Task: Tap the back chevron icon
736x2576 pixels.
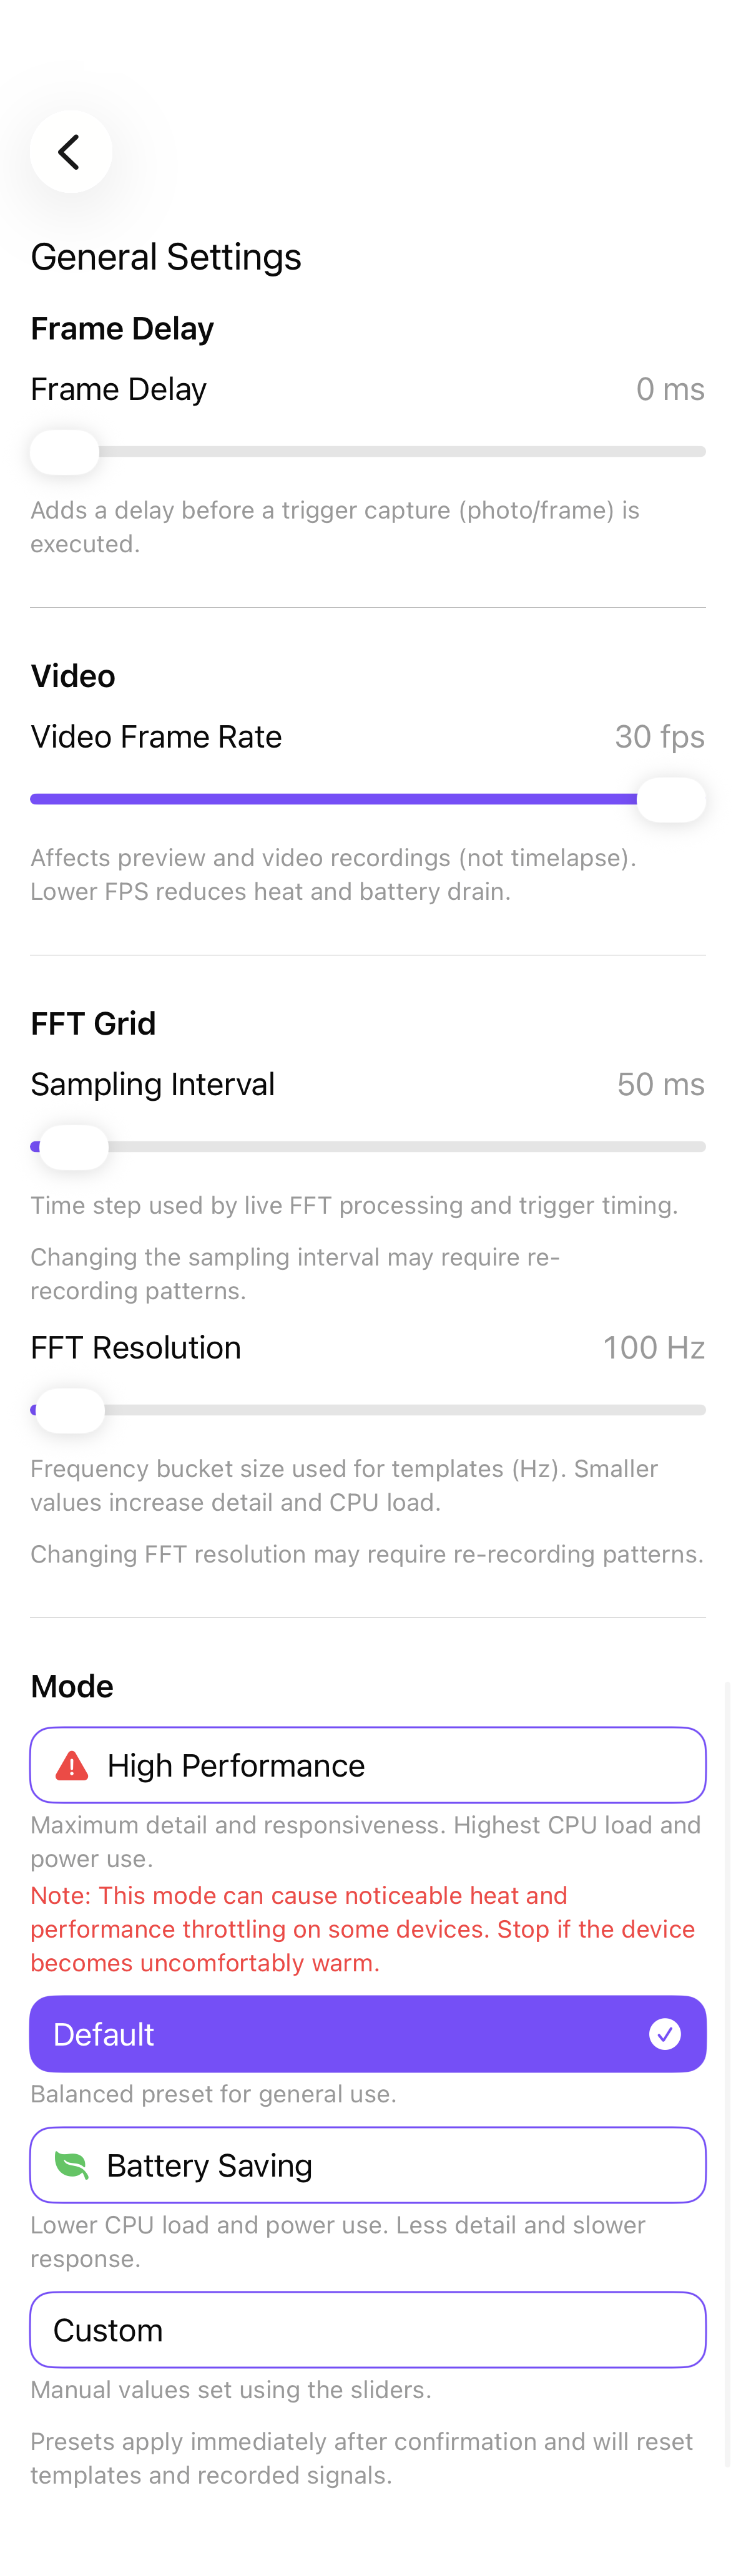Action: point(70,152)
